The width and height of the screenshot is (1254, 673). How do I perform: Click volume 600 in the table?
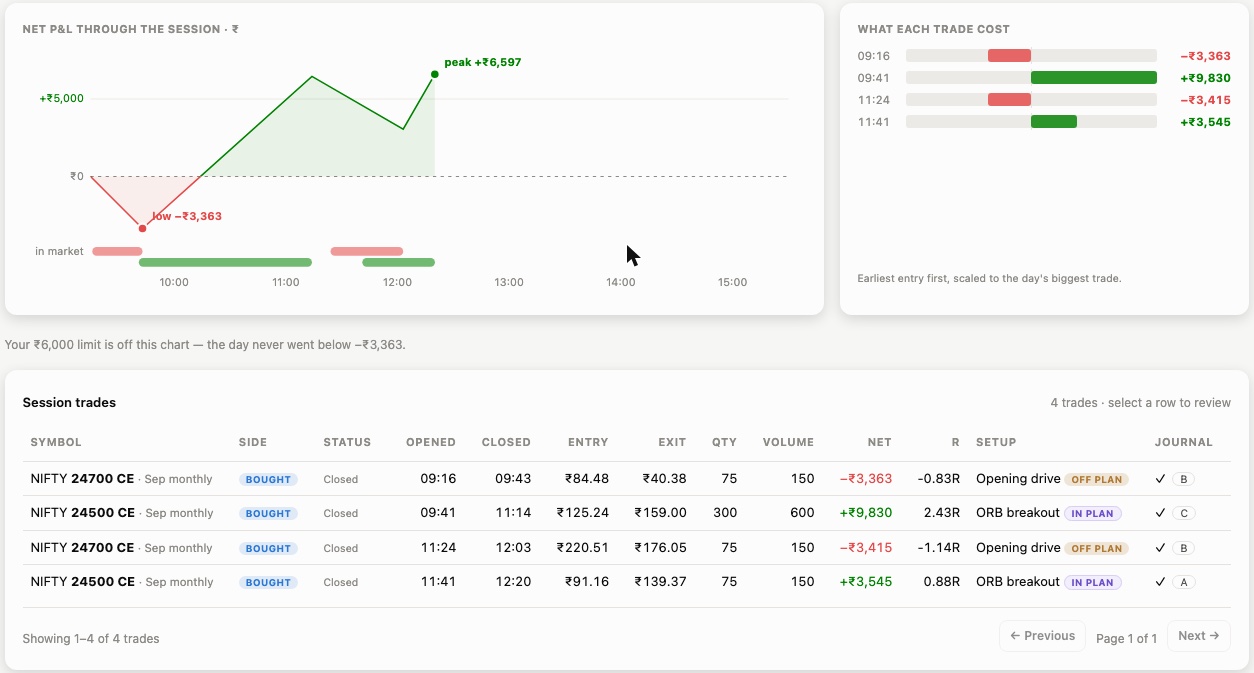(x=802, y=513)
